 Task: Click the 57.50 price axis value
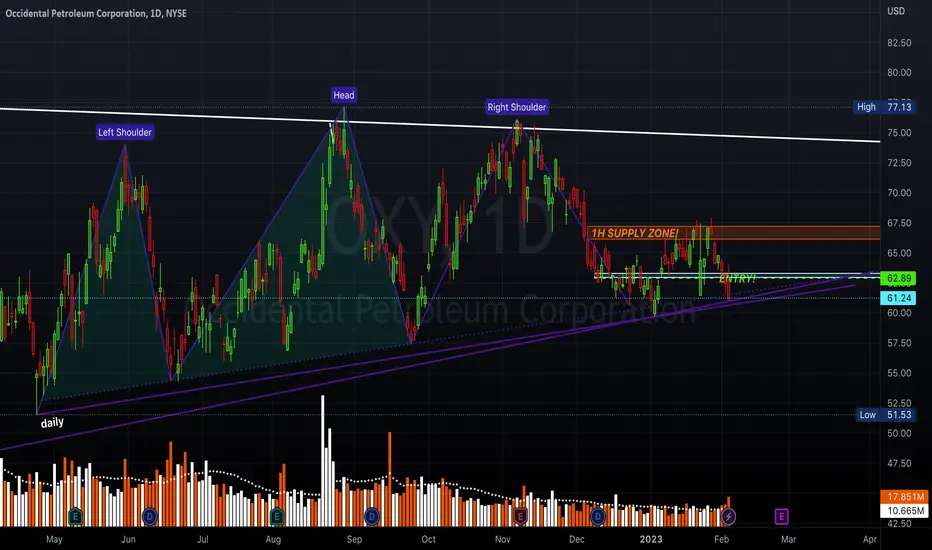point(899,343)
